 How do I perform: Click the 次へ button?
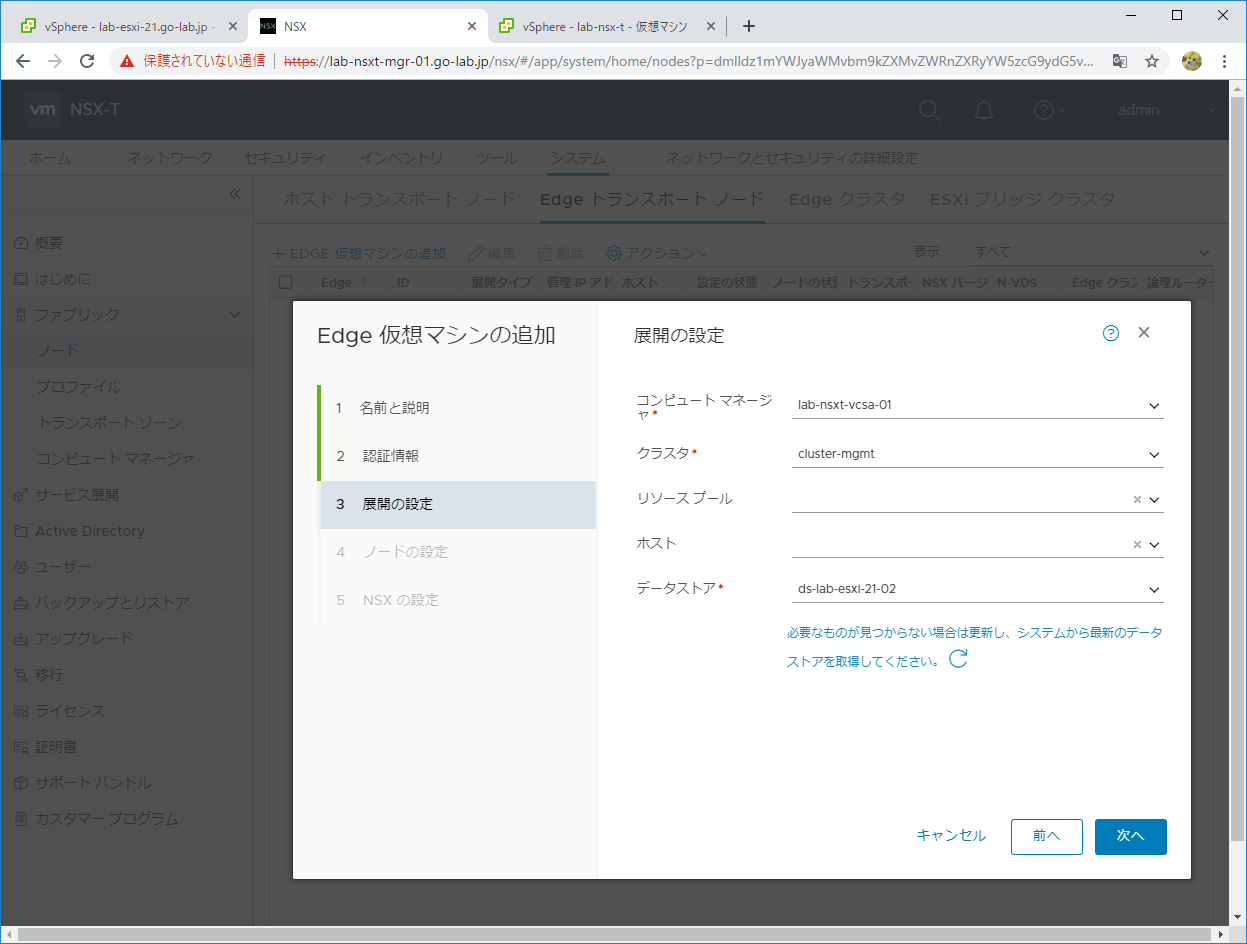tap(1130, 836)
